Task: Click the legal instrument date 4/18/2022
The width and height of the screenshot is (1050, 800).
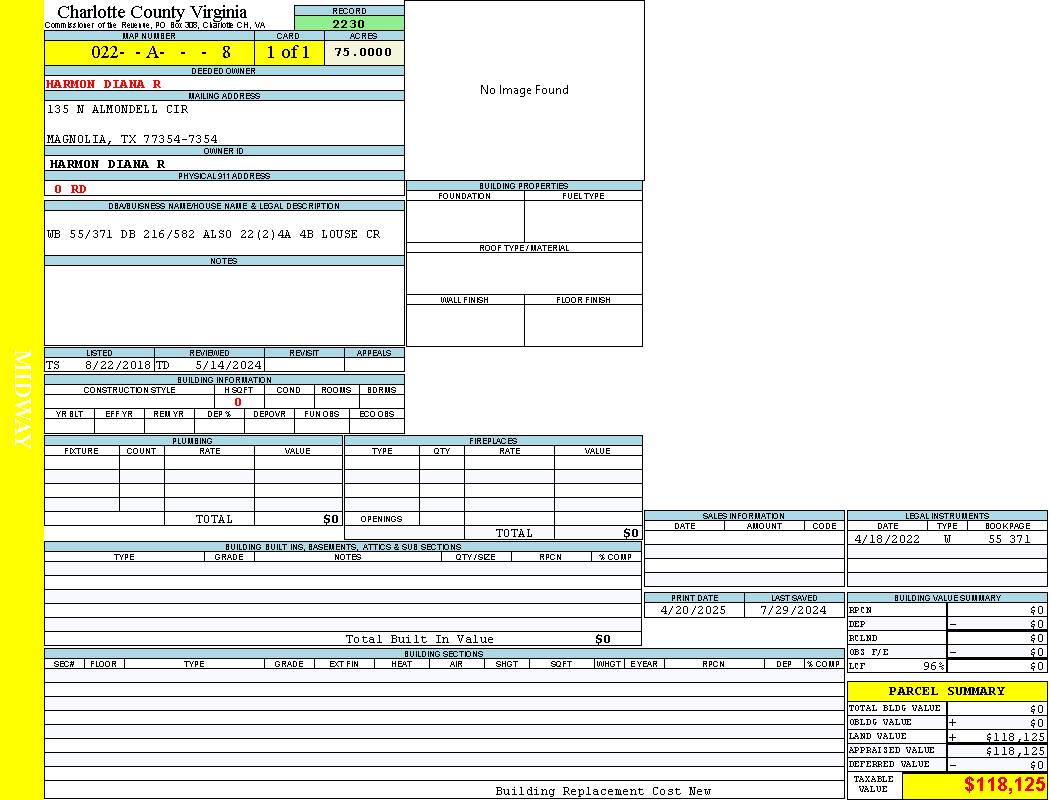Action: pos(886,539)
